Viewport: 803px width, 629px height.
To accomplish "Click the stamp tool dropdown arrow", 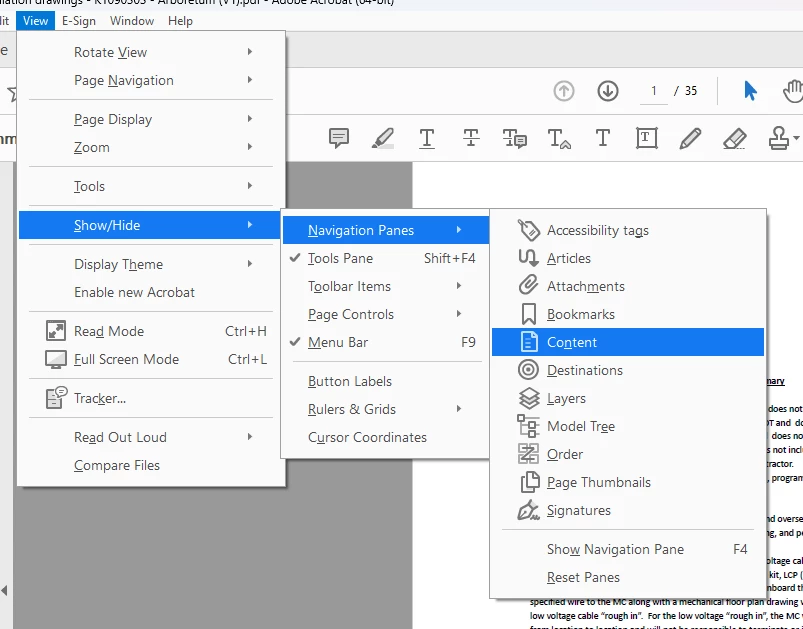I will coord(796,138).
